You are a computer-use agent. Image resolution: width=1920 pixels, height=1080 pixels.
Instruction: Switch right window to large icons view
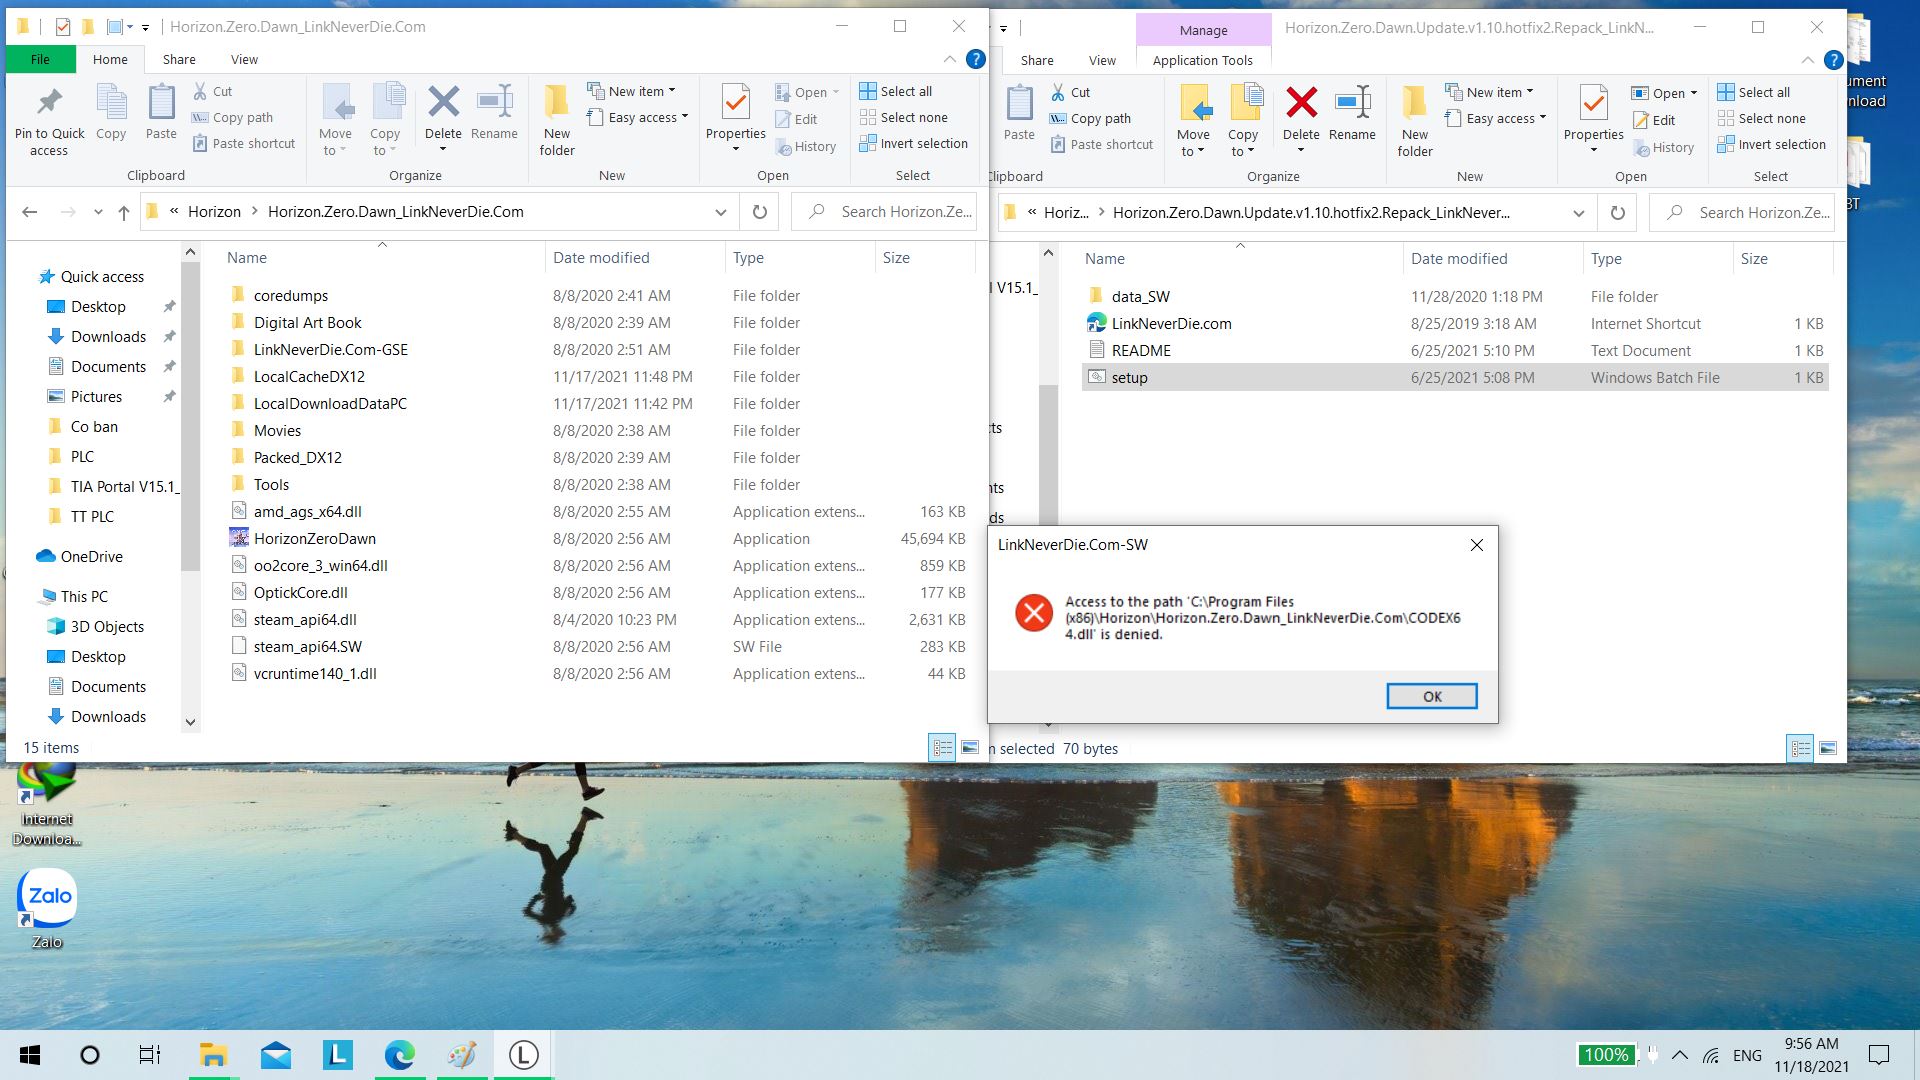(x=1828, y=748)
